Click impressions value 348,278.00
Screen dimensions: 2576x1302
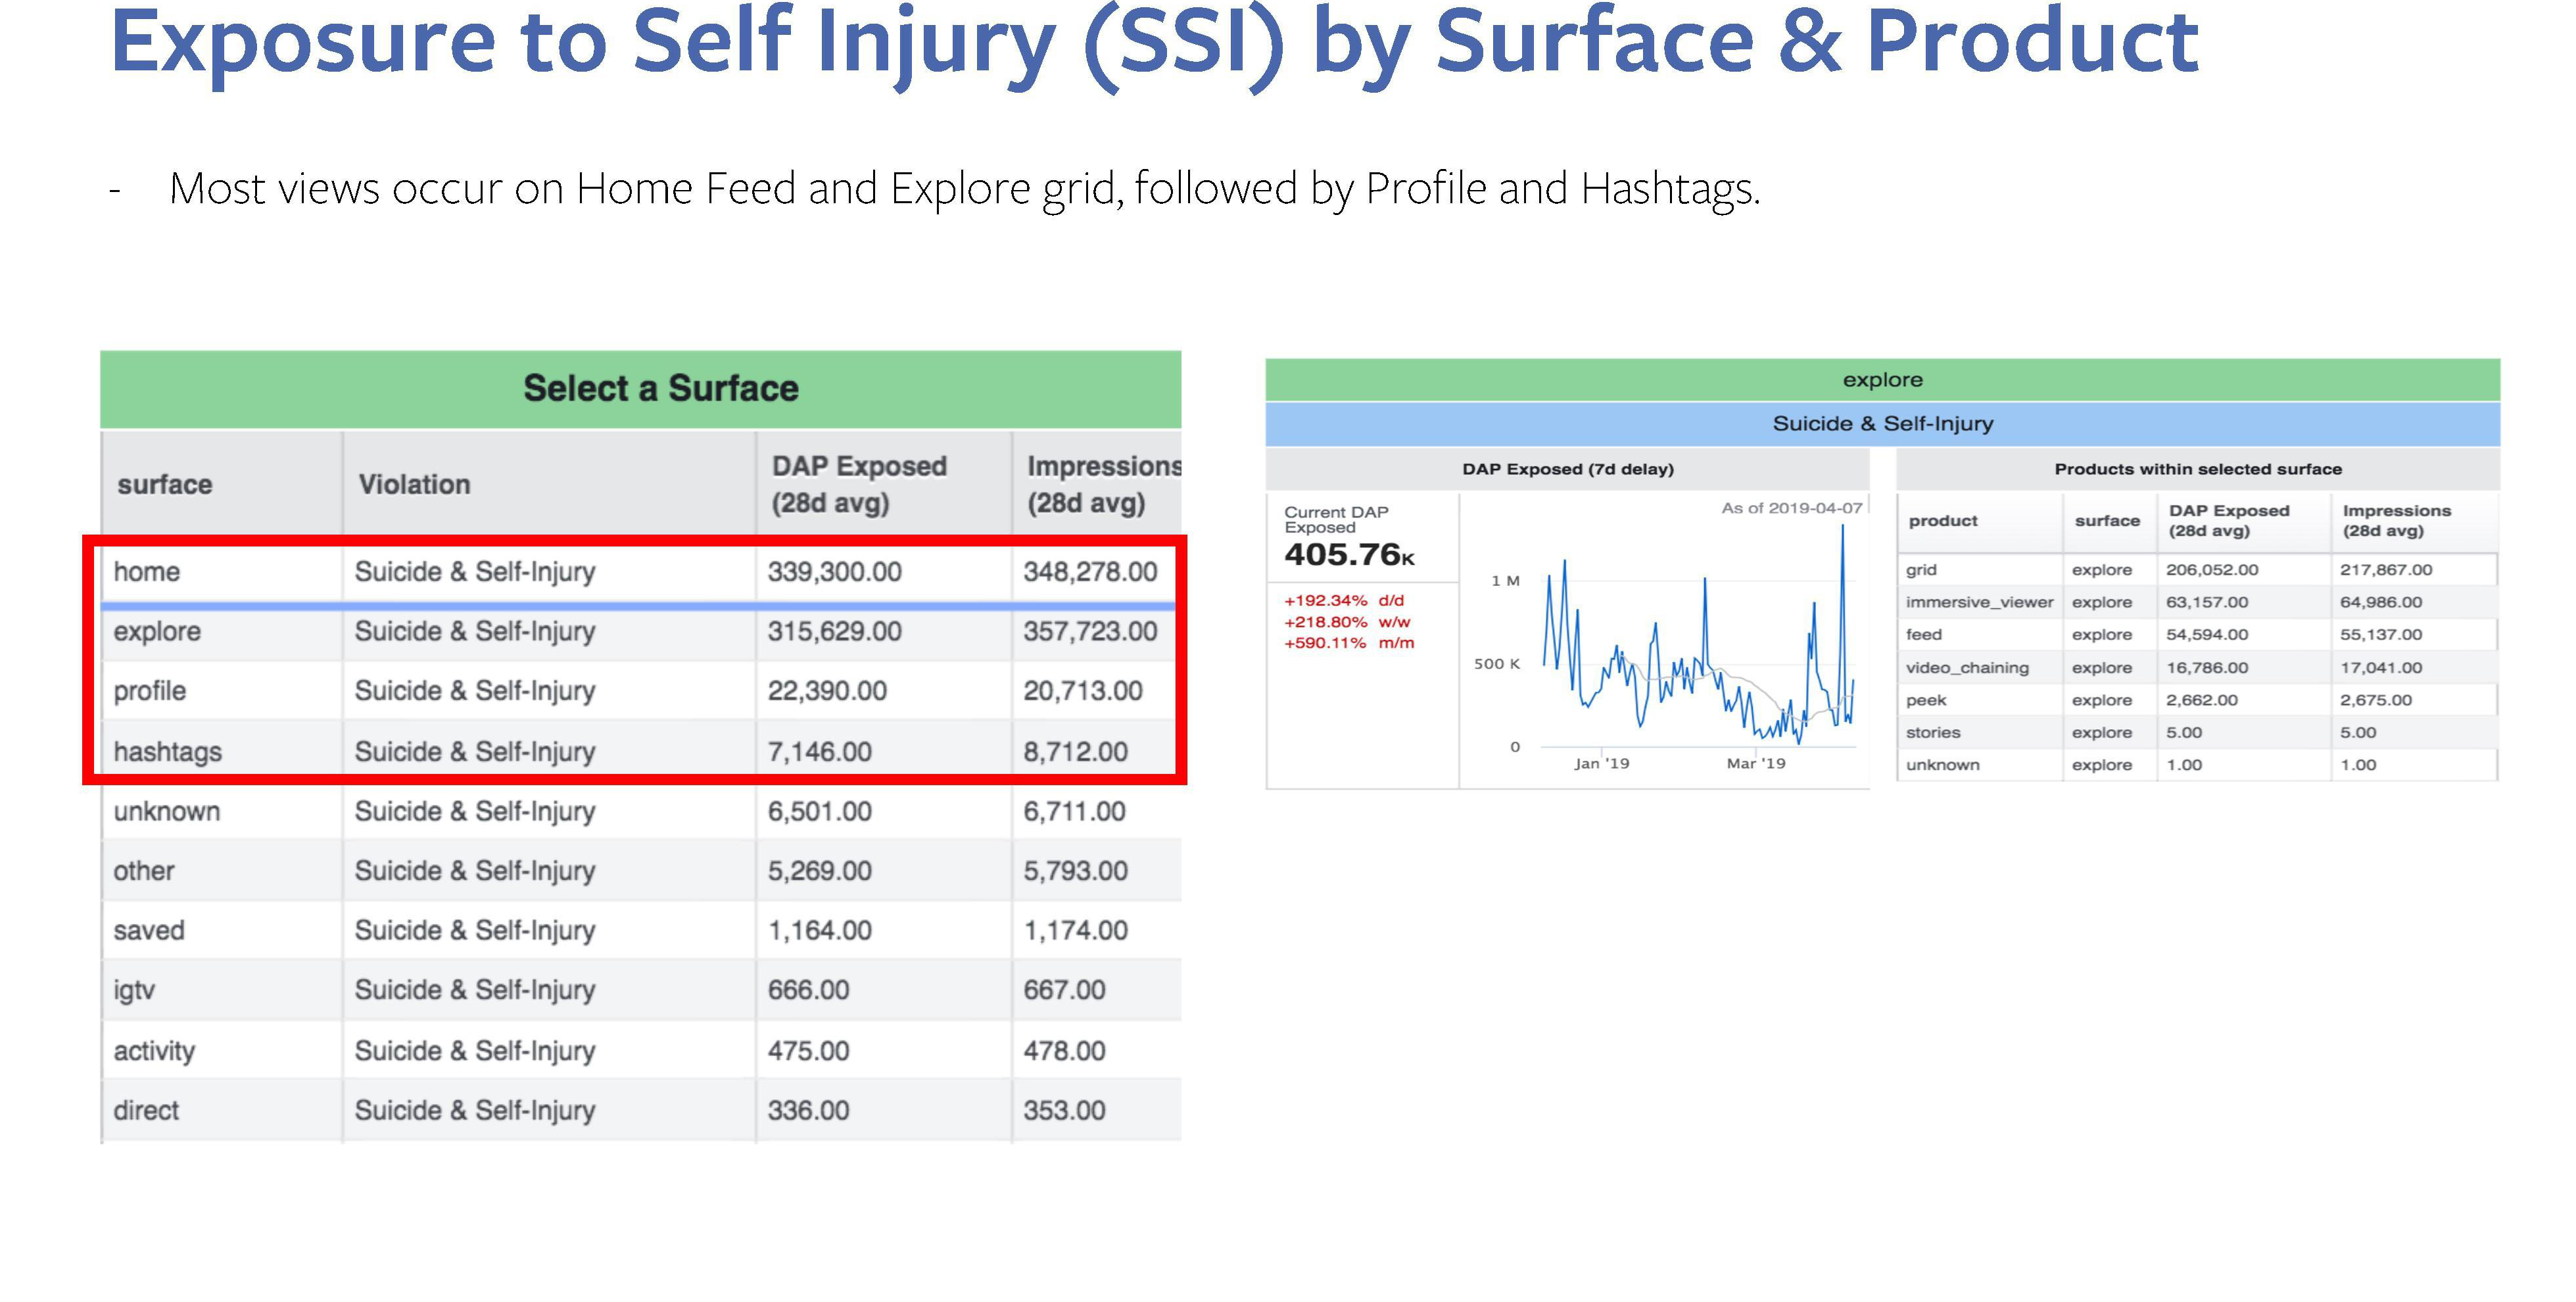coord(1090,572)
